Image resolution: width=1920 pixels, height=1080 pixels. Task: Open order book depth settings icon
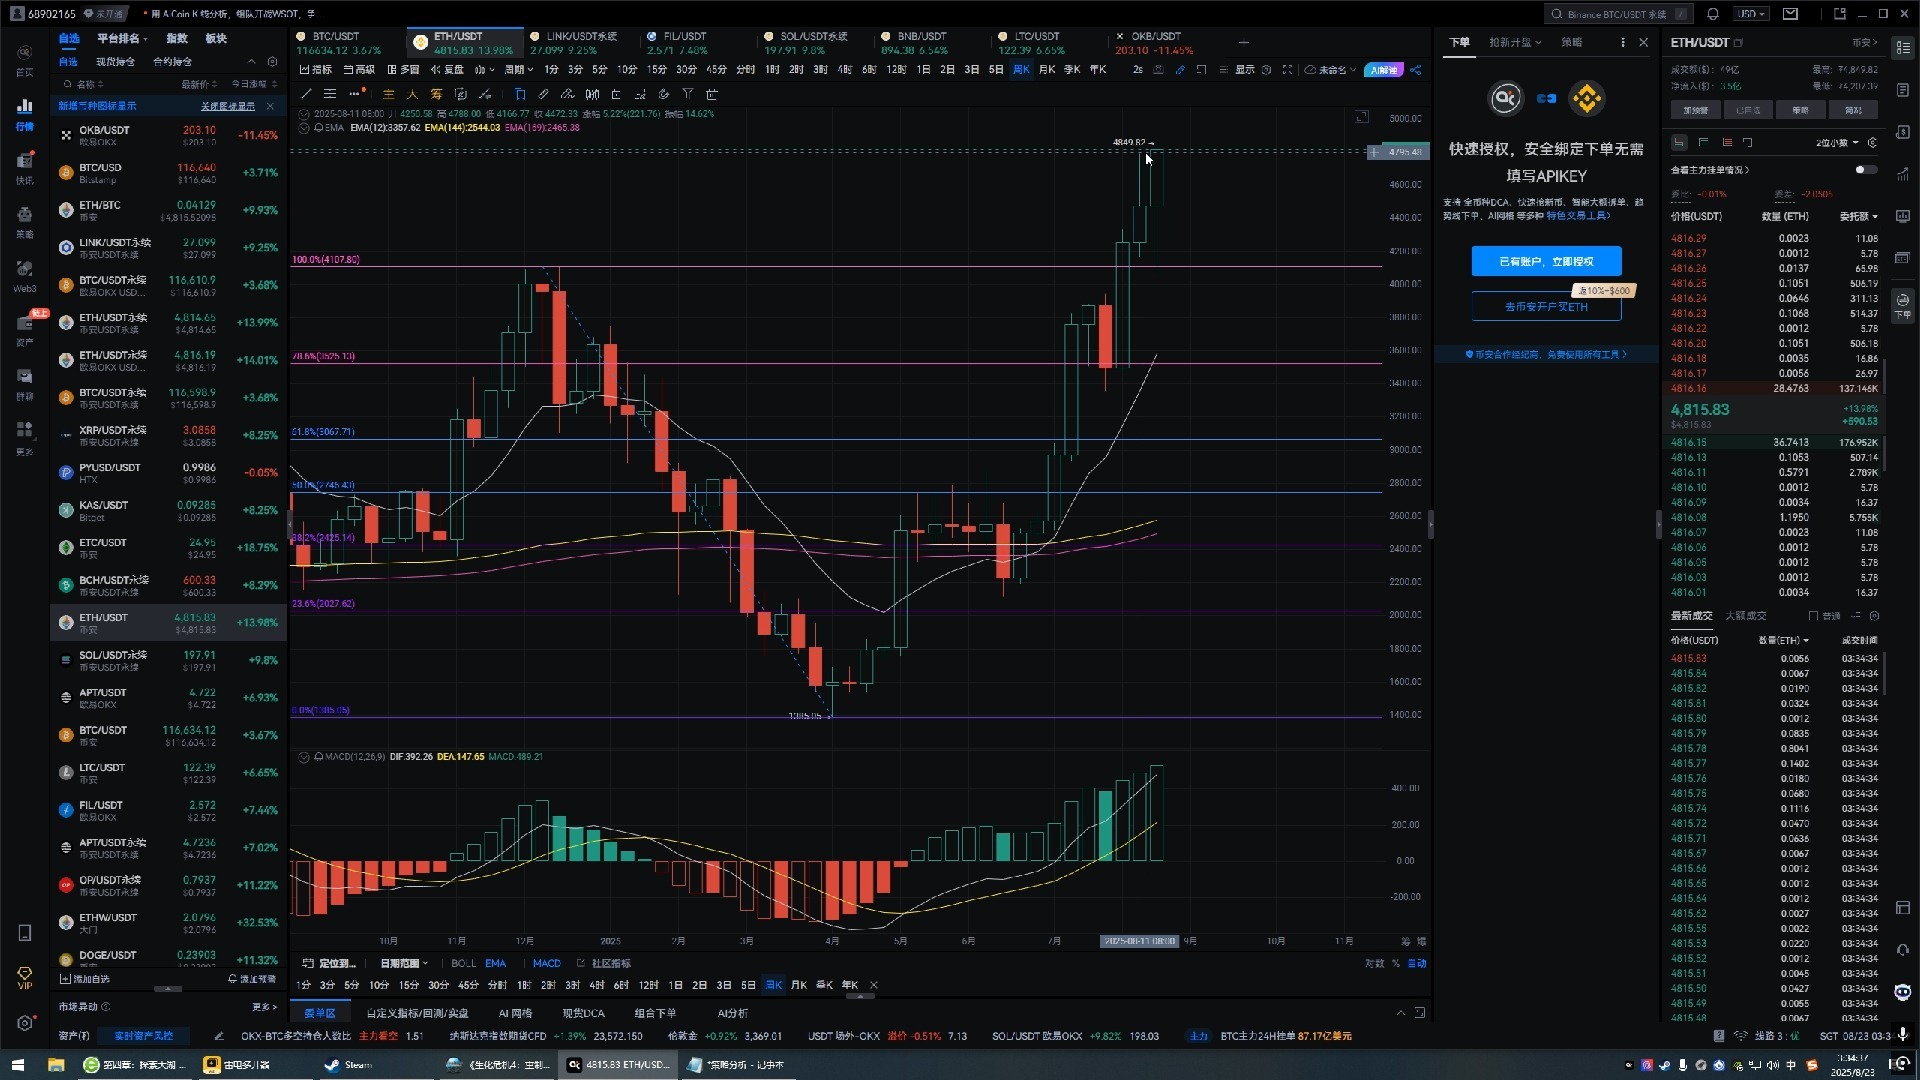pyautogui.click(x=1872, y=143)
